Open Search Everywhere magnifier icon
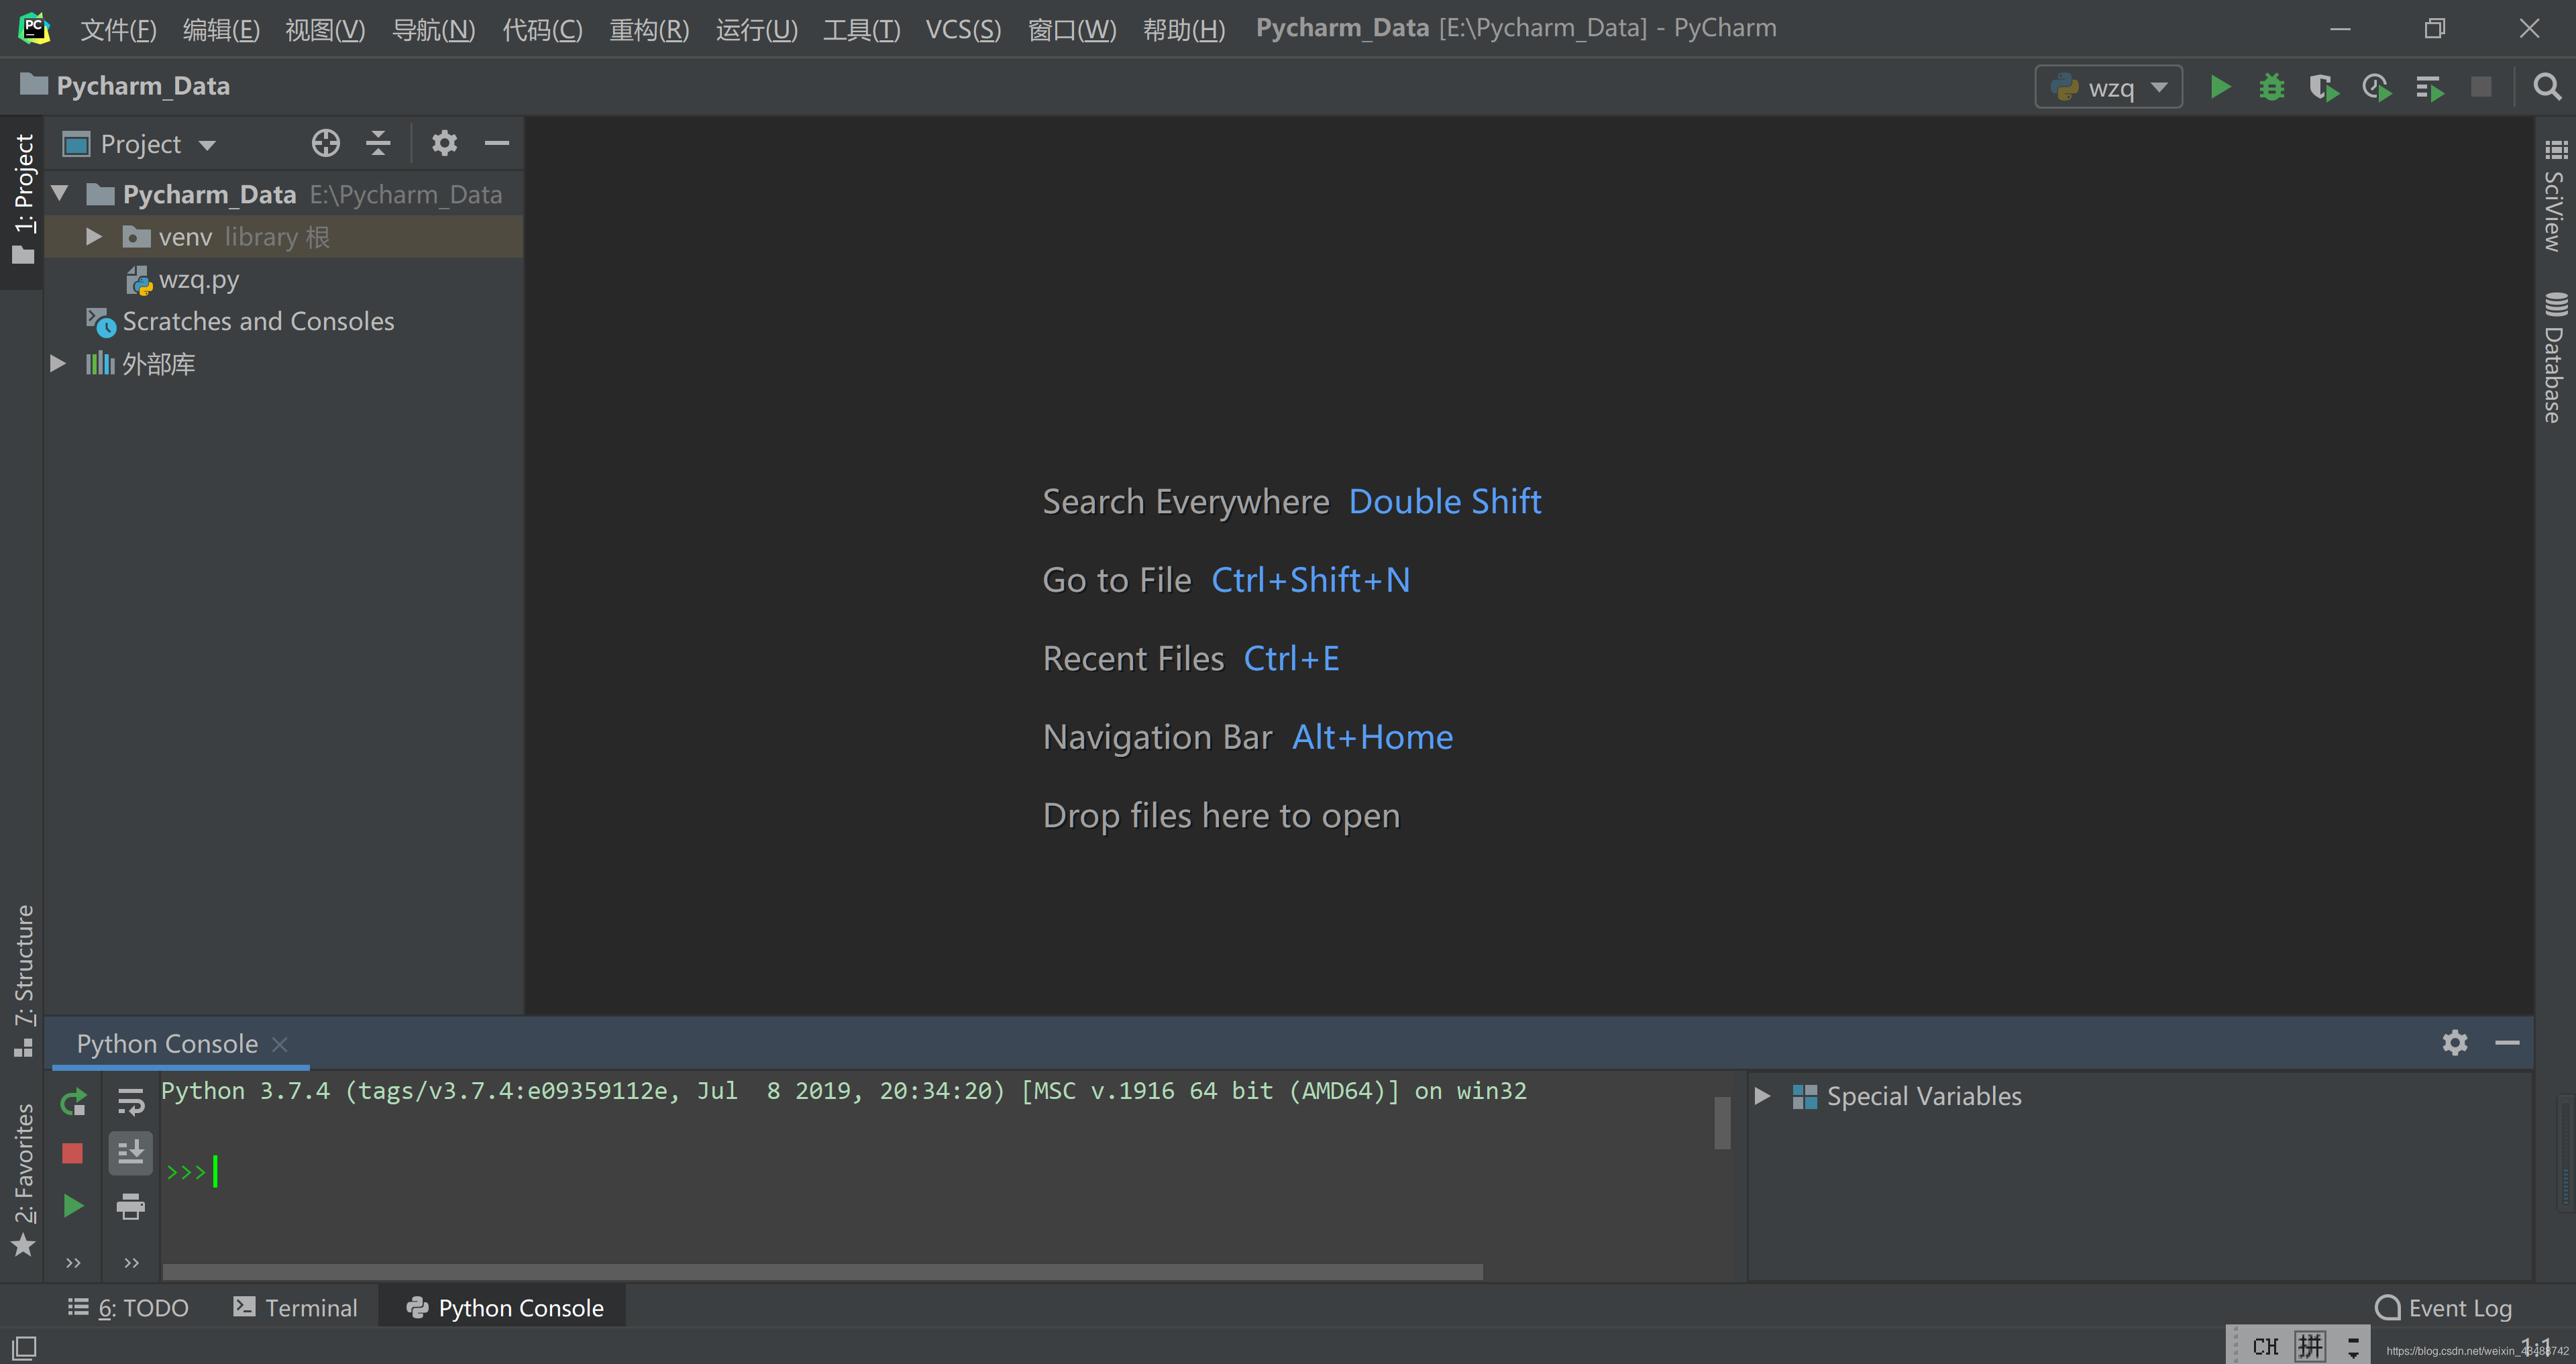2576x1364 pixels. coord(2547,87)
